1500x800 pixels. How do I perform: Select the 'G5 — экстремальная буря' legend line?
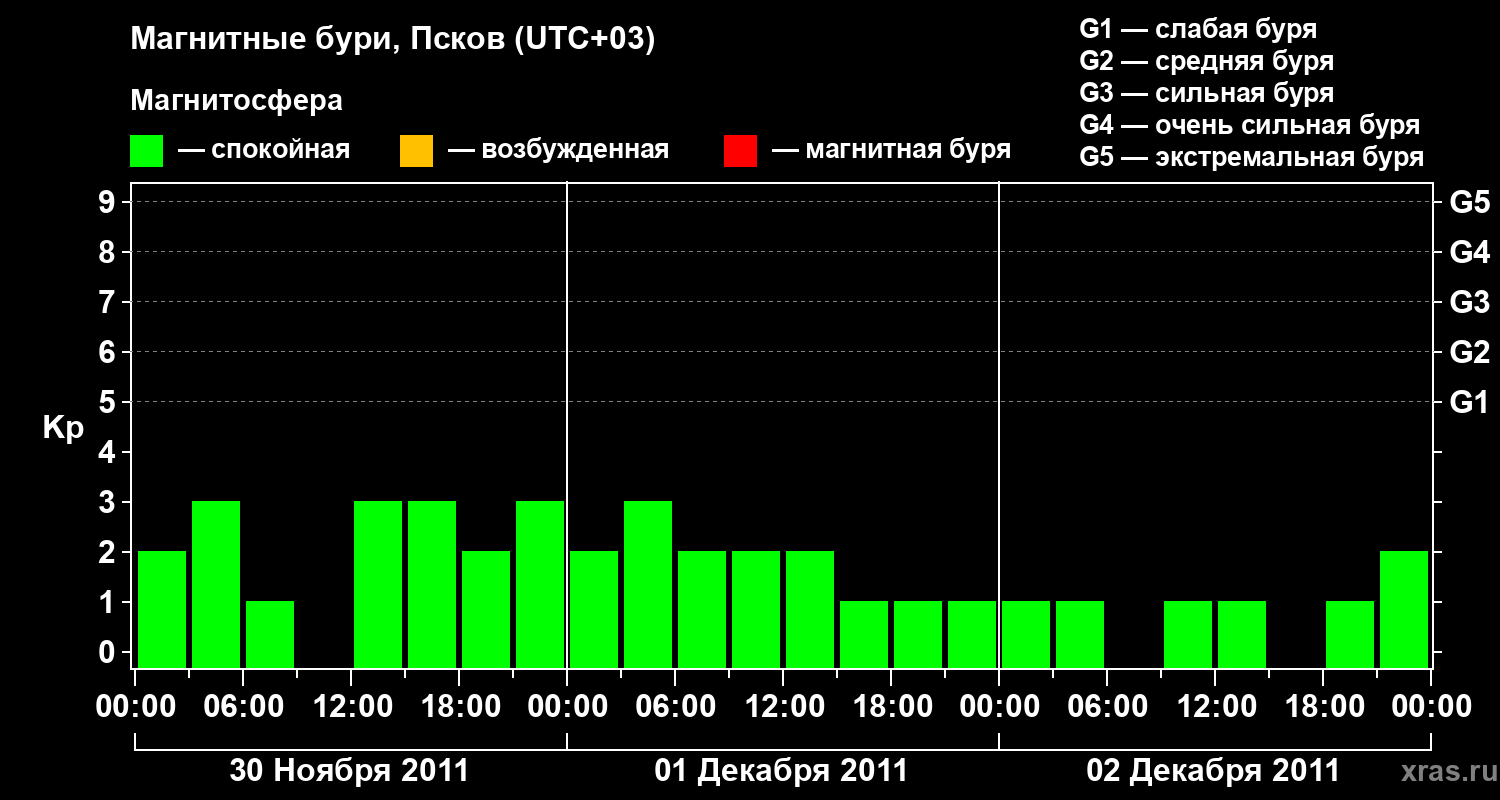(1251, 157)
